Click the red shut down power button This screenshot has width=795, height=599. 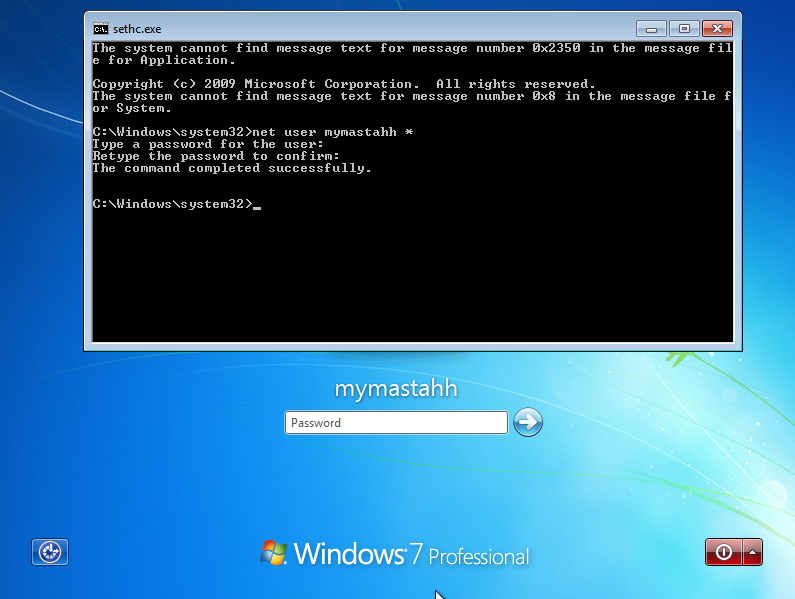724,552
